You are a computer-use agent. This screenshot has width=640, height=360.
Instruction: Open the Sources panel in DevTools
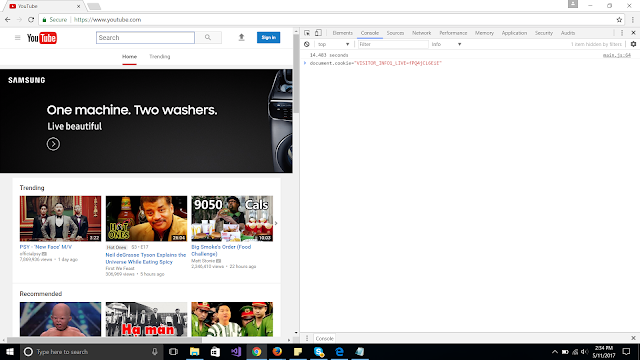(395, 33)
